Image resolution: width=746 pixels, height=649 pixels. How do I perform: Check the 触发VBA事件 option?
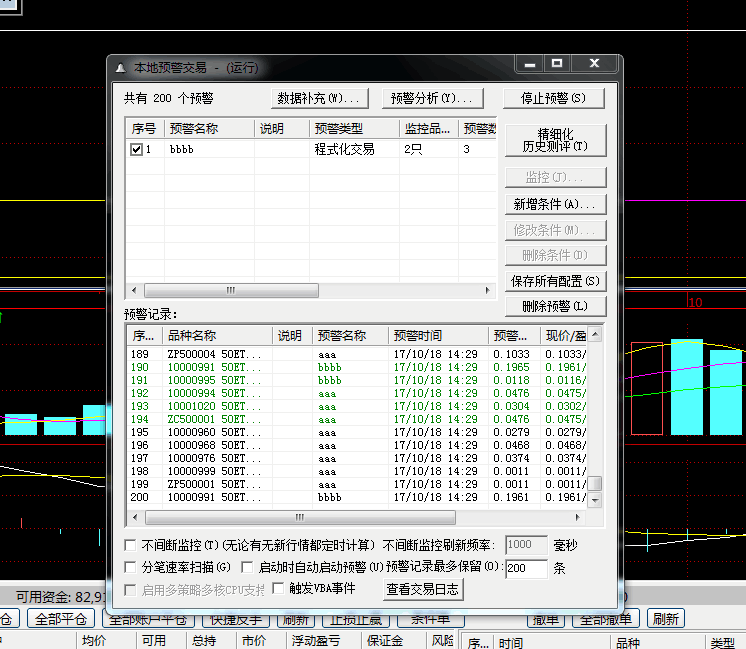click(x=278, y=589)
